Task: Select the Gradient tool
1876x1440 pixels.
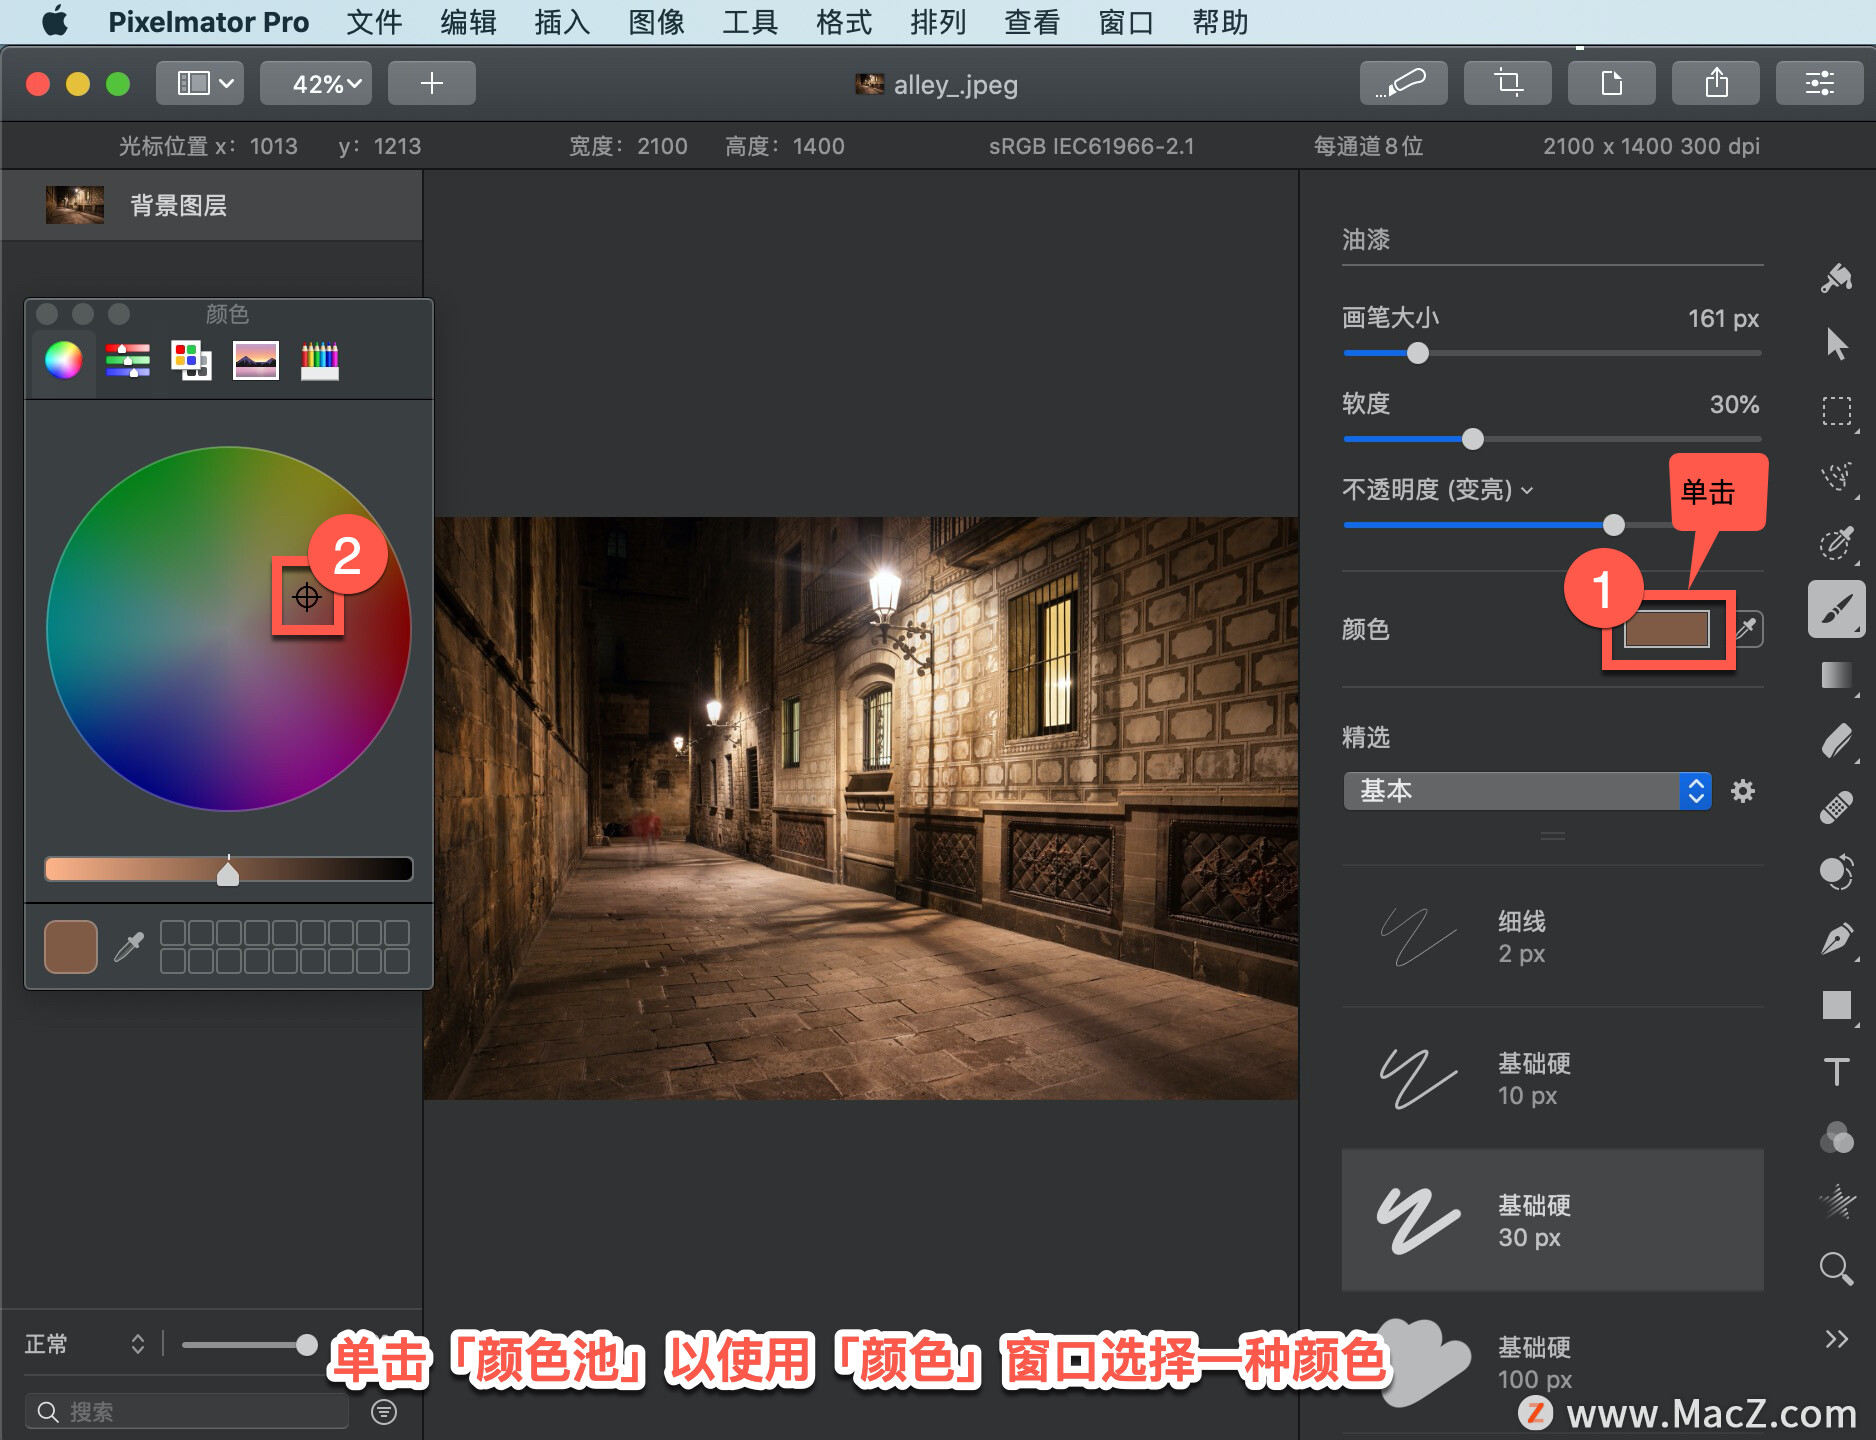Action: coord(1836,675)
